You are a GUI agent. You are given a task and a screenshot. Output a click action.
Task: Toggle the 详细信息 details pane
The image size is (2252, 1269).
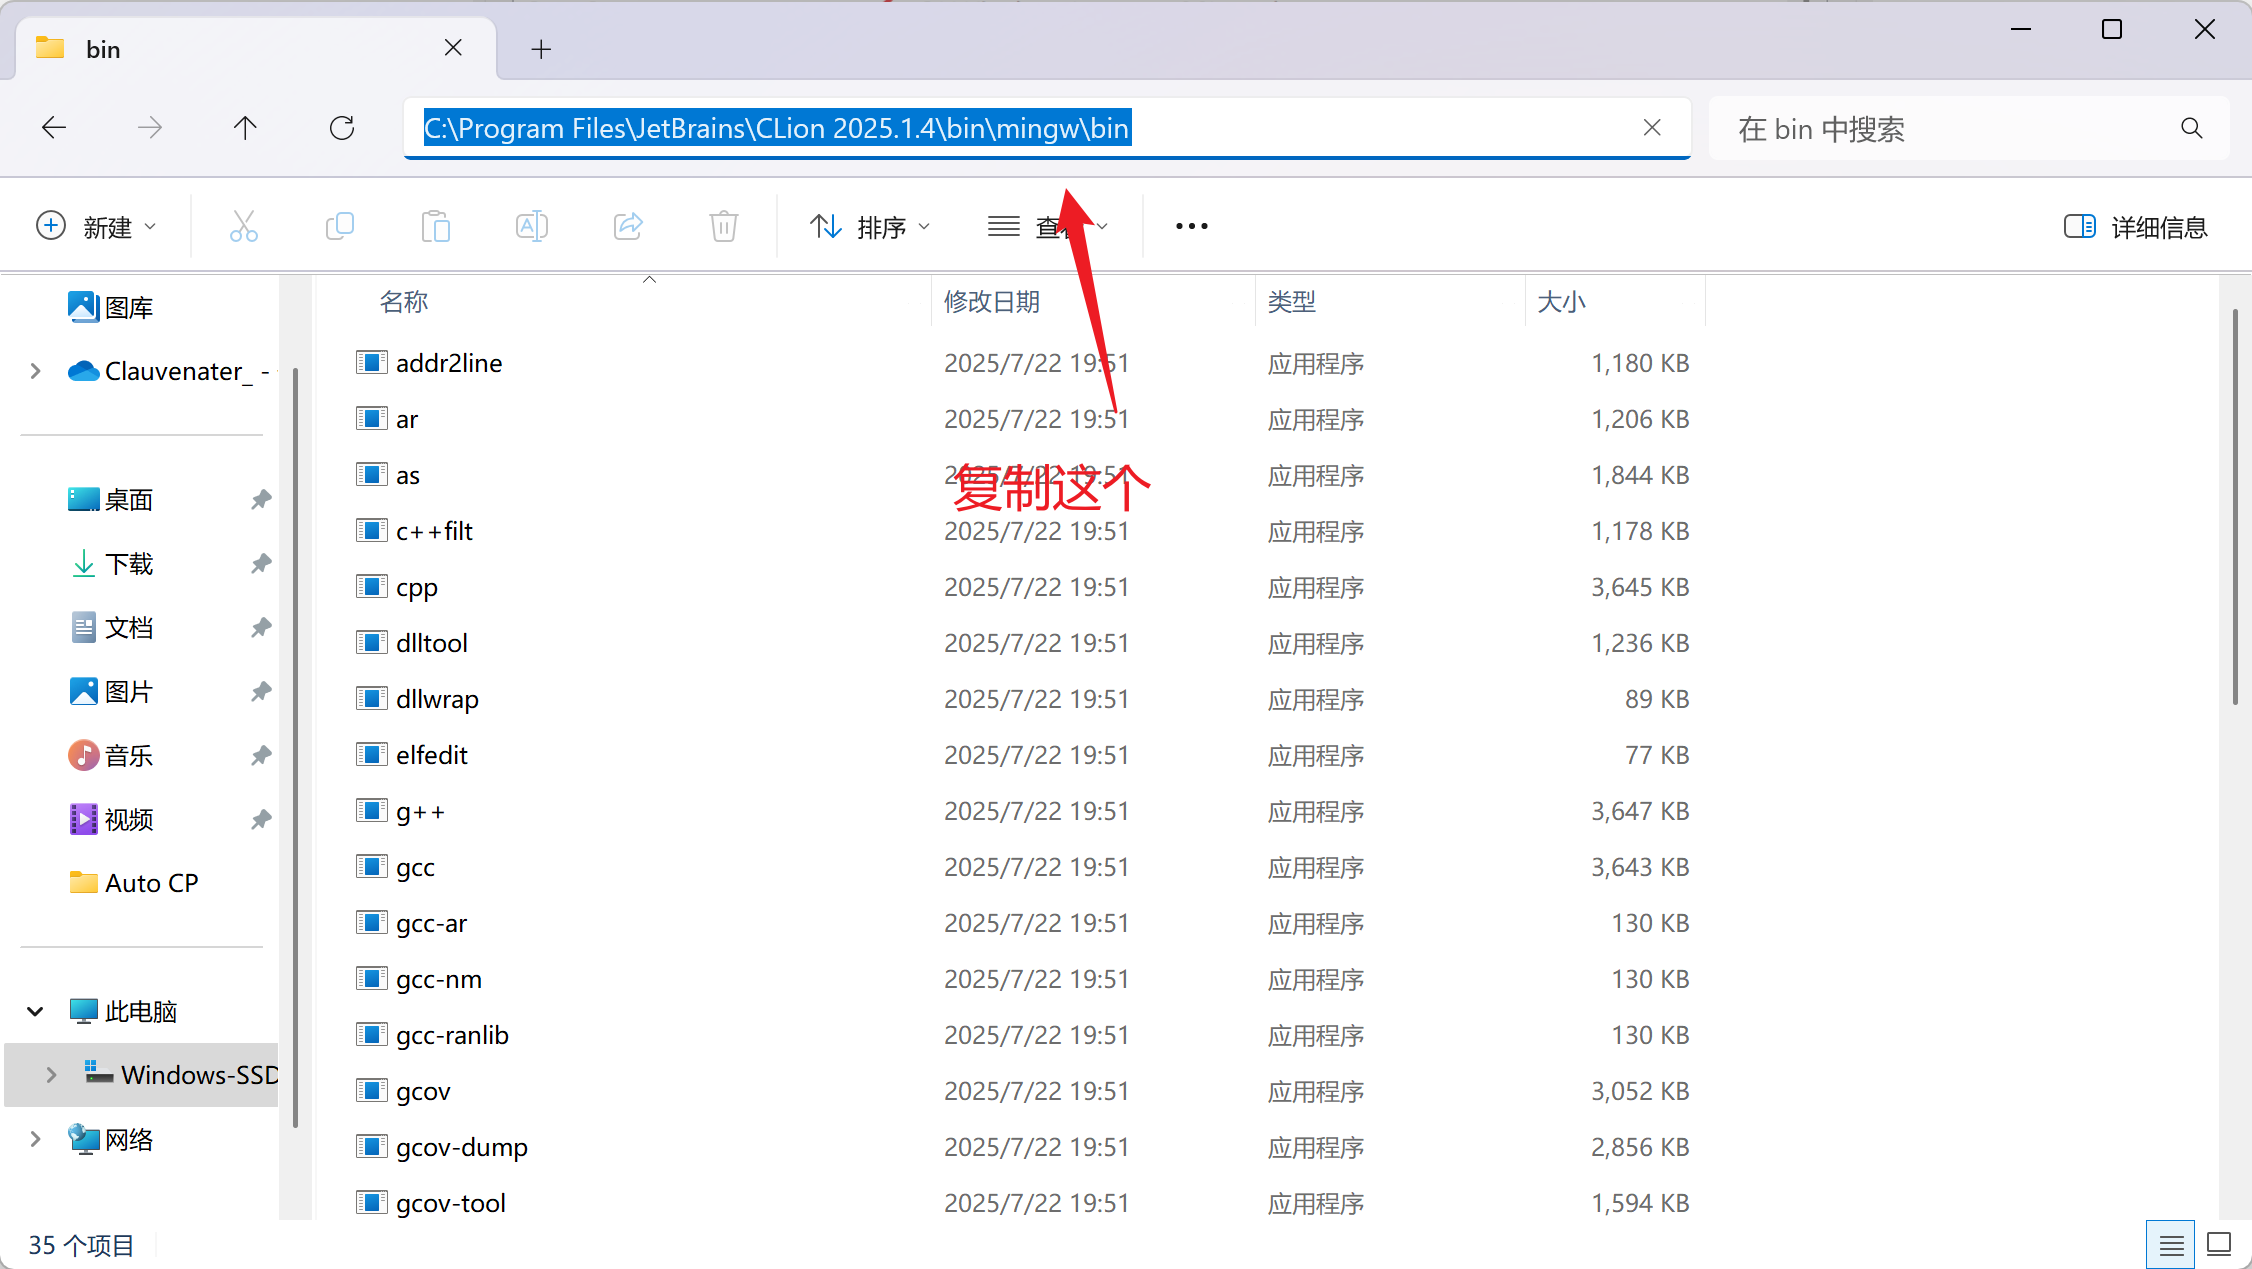[x=2135, y=227]
